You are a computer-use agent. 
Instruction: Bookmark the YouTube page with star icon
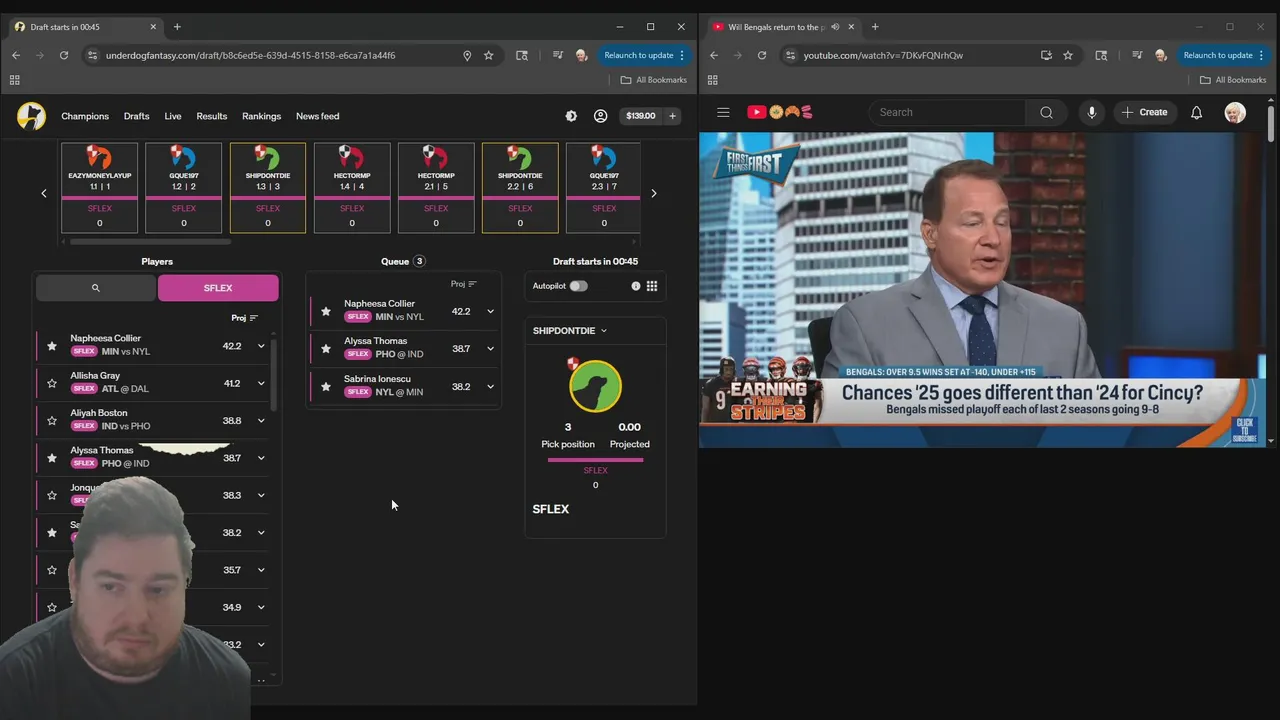point(1068,55)
